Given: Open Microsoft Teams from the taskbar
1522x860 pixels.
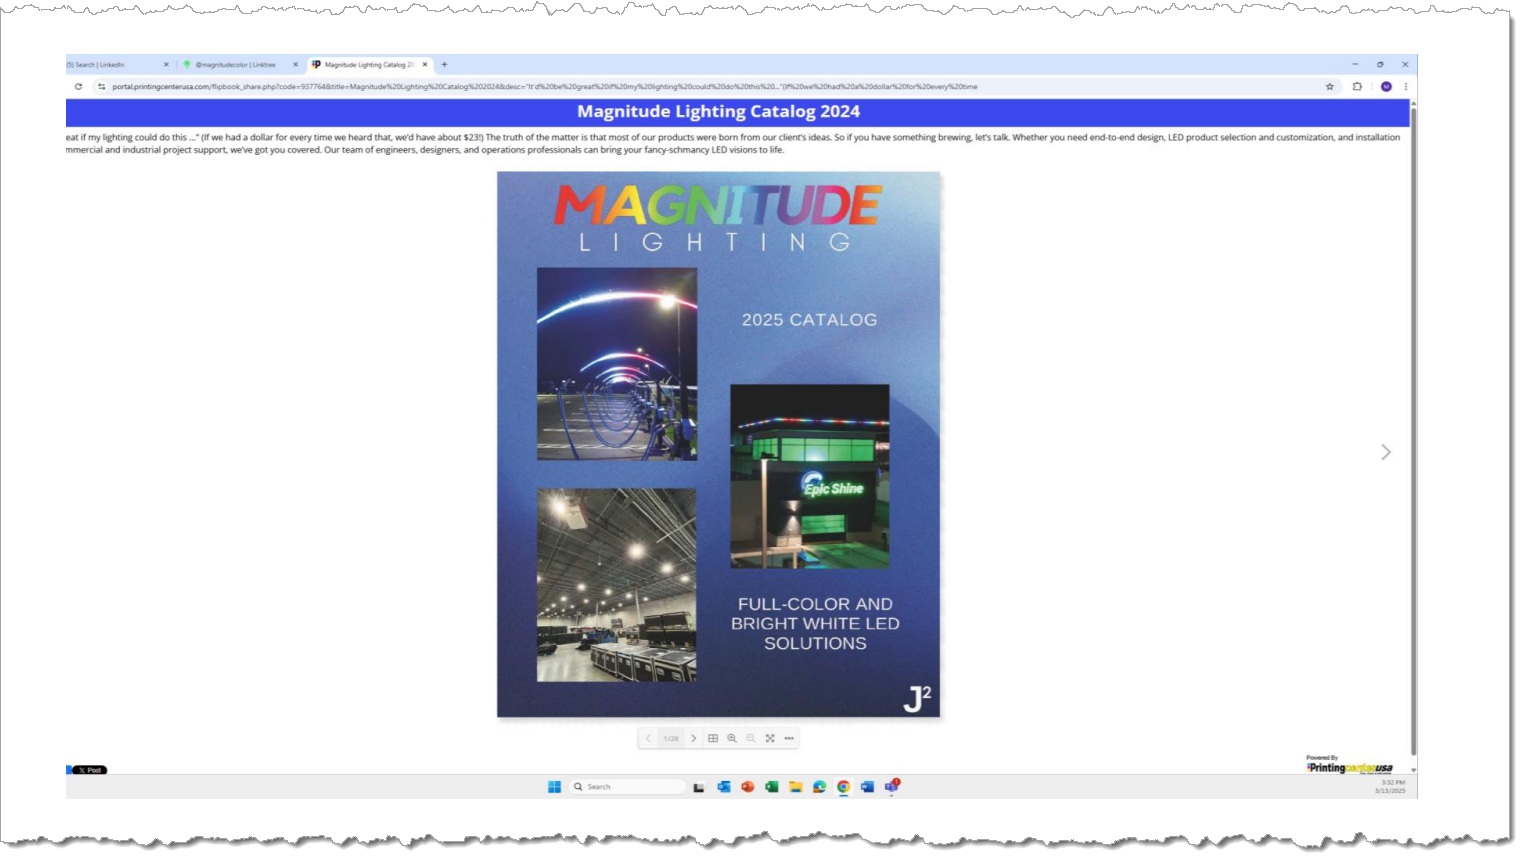Looking at the screenshot, I should coord(891,787).
